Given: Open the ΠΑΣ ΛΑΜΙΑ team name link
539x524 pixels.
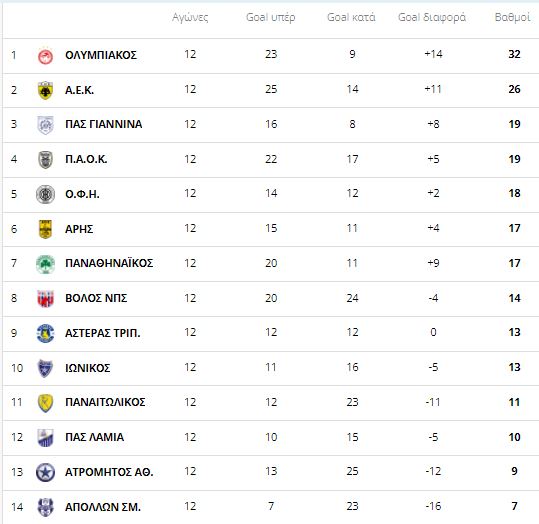Looking at the screenshot, I should pyautogui.click(x=95, y=437).
